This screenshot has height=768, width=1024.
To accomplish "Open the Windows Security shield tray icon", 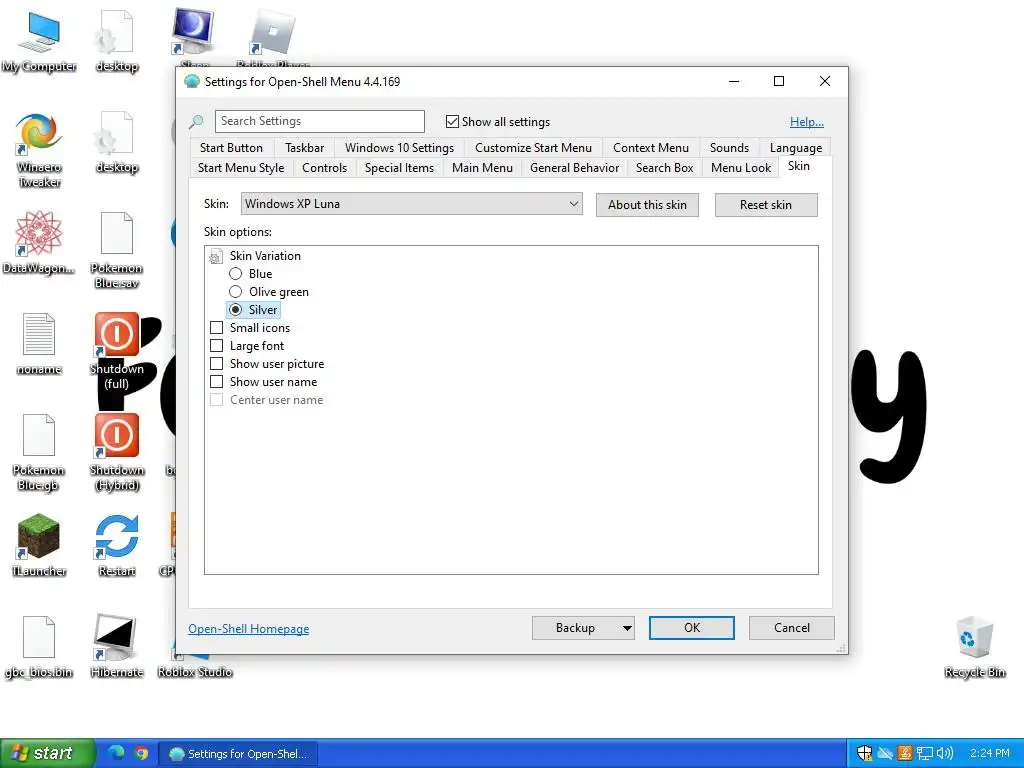I will [865, 753].
